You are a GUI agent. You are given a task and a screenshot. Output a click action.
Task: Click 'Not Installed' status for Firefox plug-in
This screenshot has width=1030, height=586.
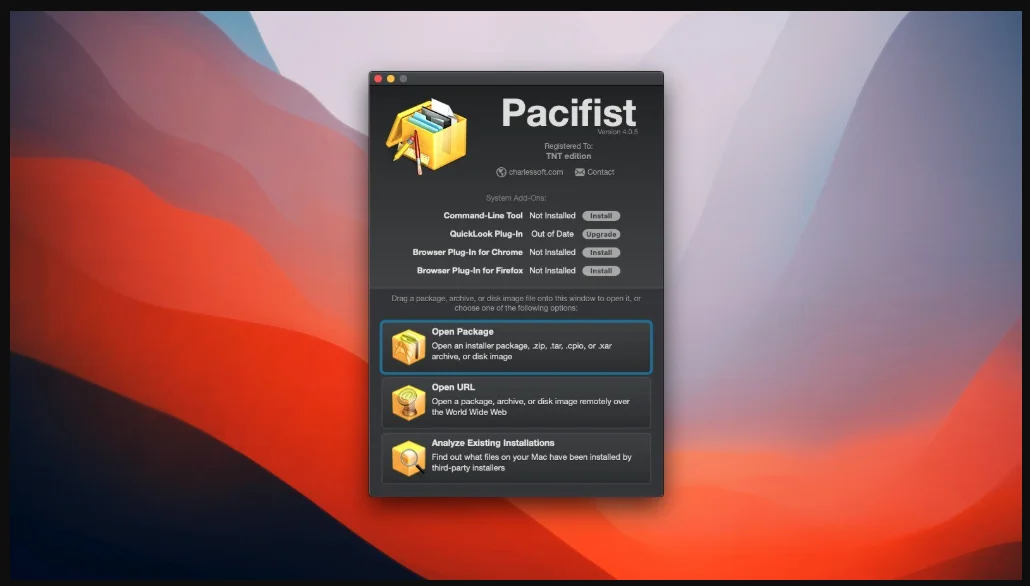tap(552, 271)
